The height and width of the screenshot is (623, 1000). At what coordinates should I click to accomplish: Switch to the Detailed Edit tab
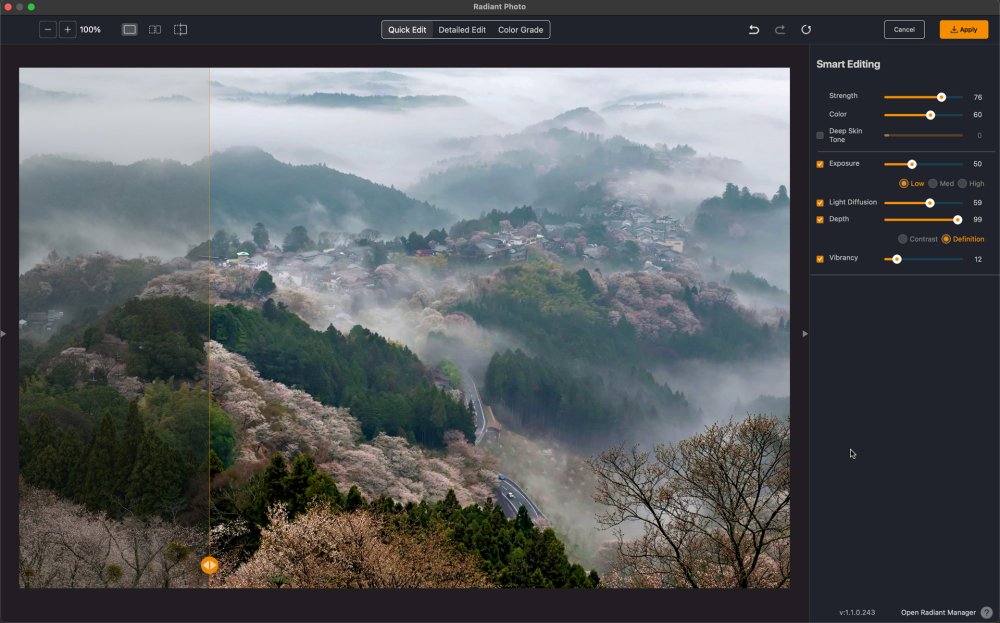click(462, 30)
